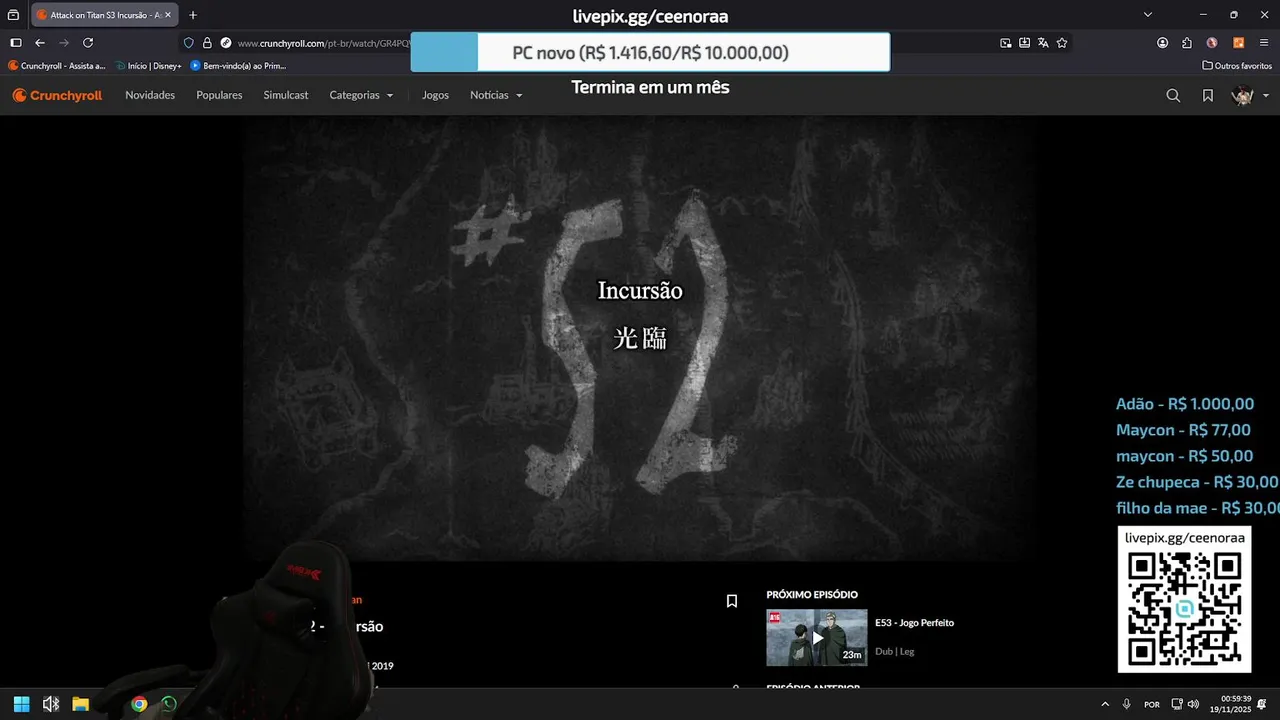Open the list all tabs chevron
The height and width of the screenshot is (720, 1280).
pos(1148,15)
